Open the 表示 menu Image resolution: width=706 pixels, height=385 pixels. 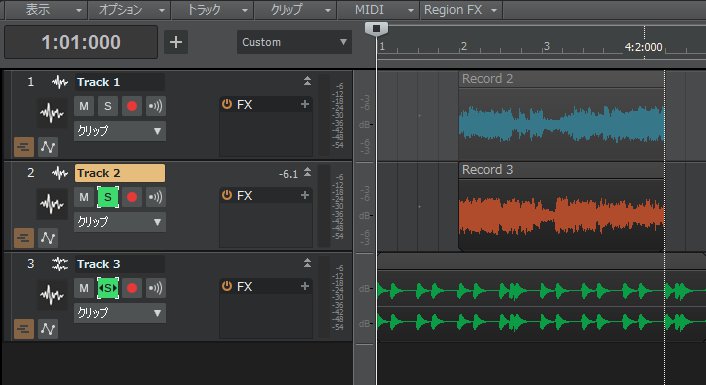pos(45,9)
